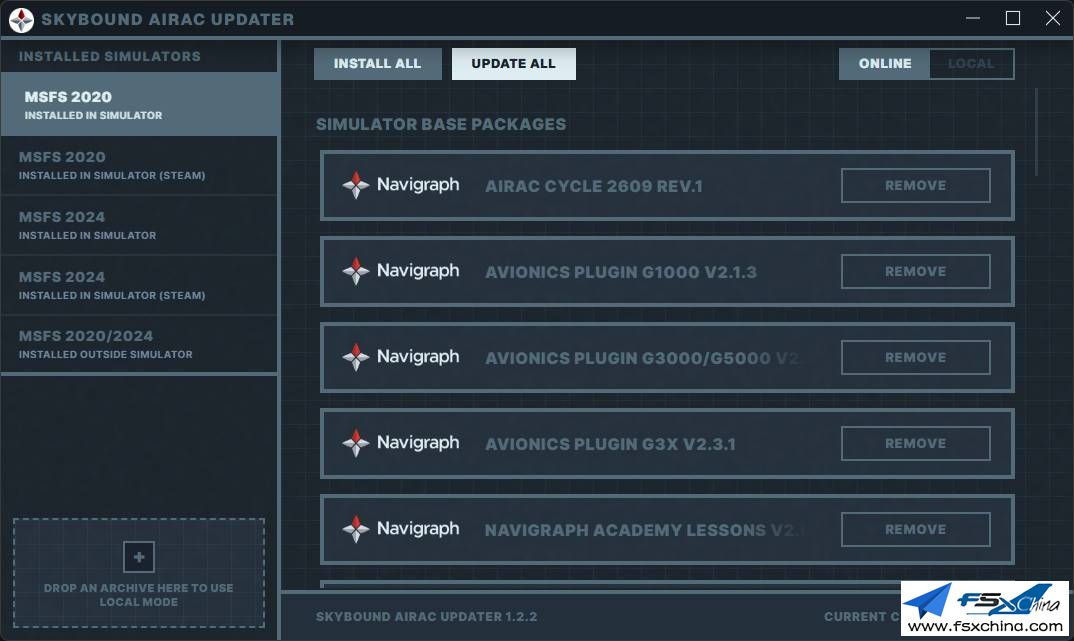Select MSFS 2020 Installed in Simulator
The image size is (1074, 641).
139,105
